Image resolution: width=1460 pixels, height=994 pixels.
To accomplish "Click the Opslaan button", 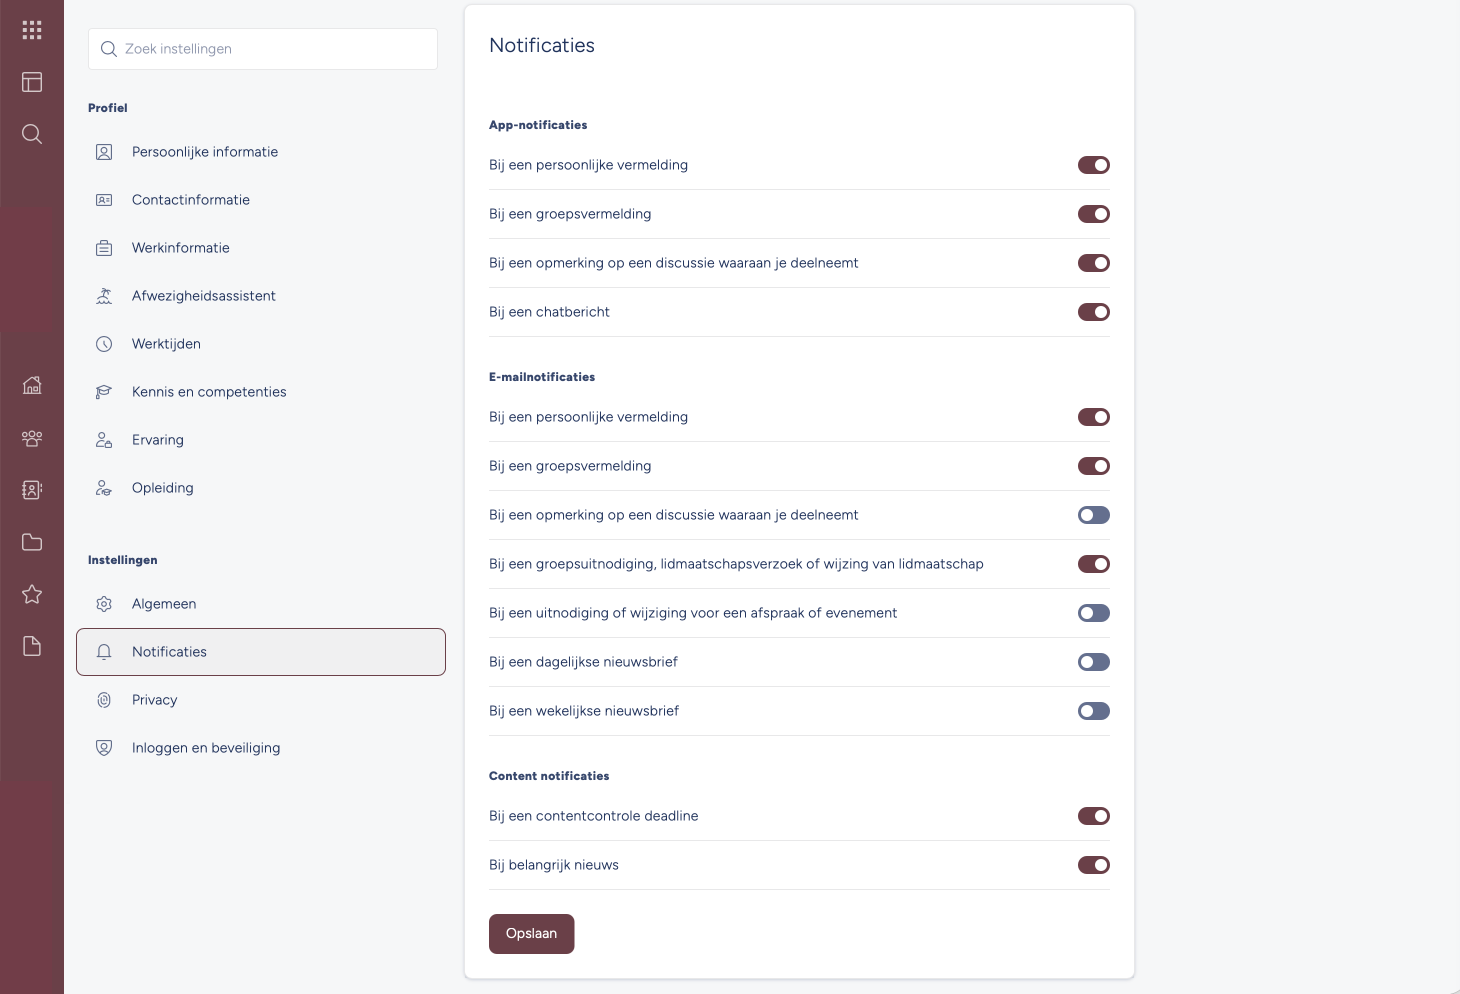I will pyautogui.click(x=531, y=934).
